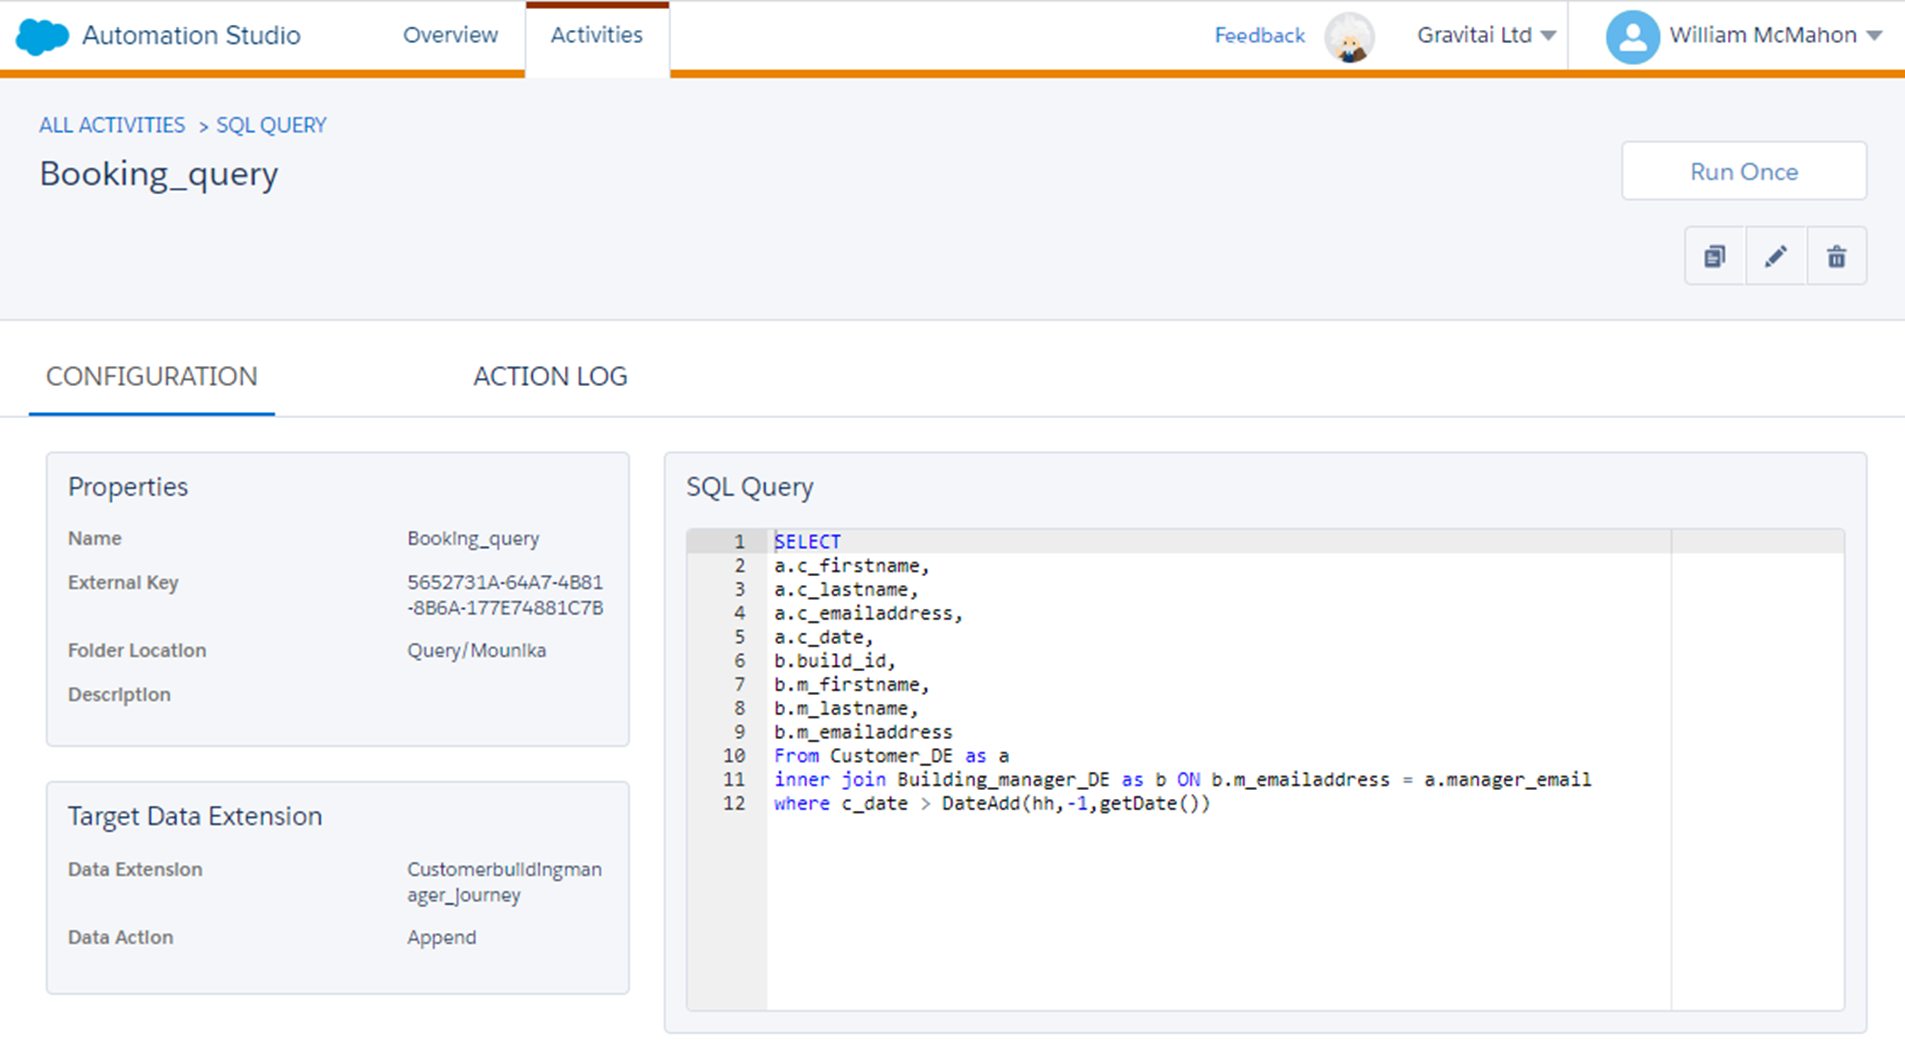The image size is (1905, 1061).
Task: Open the Feedback link
Action: 1259,35
